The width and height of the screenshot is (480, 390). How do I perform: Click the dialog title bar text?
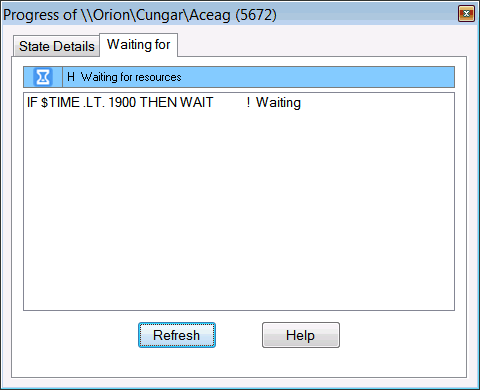[x=140, y=15]
